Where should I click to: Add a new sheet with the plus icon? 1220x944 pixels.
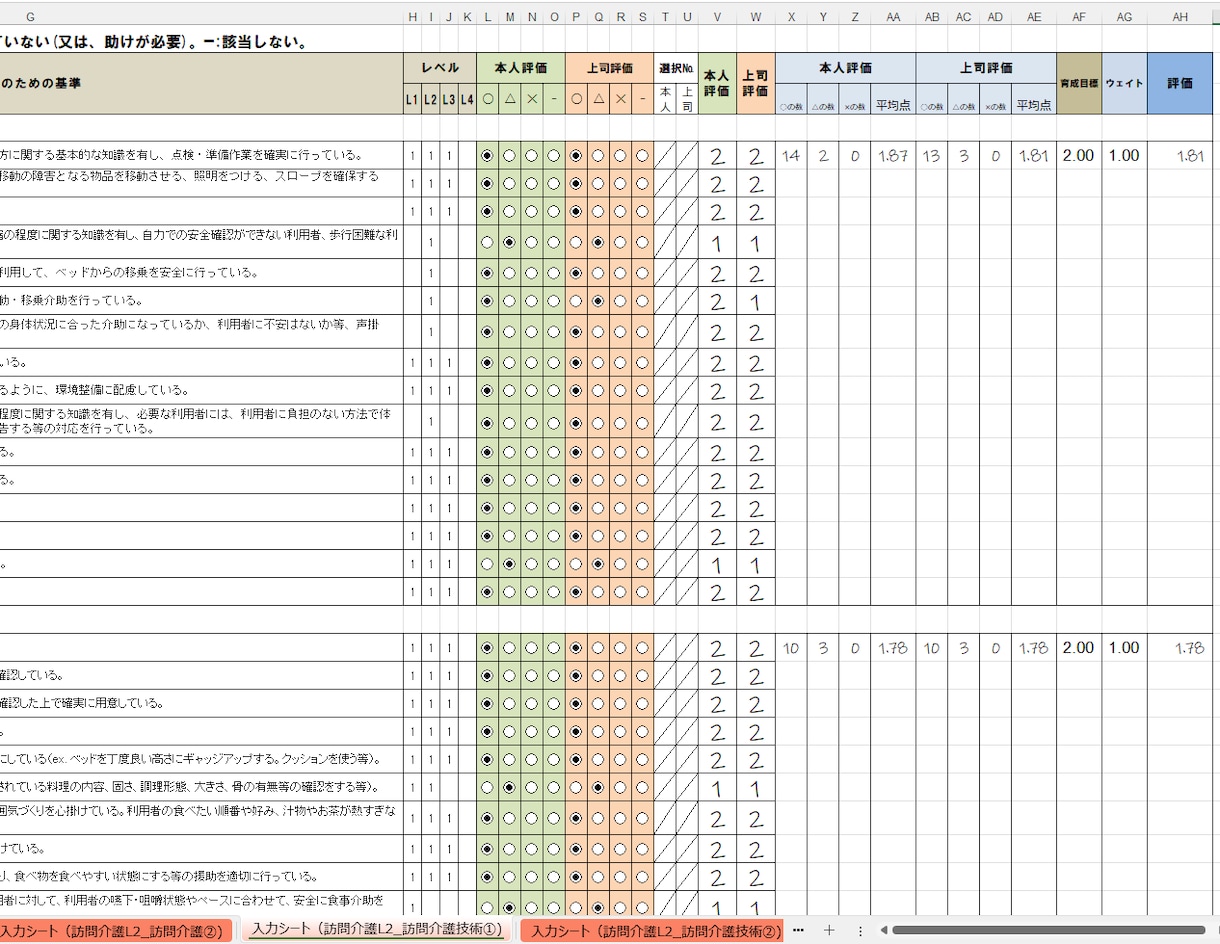(x=828, y=930)
